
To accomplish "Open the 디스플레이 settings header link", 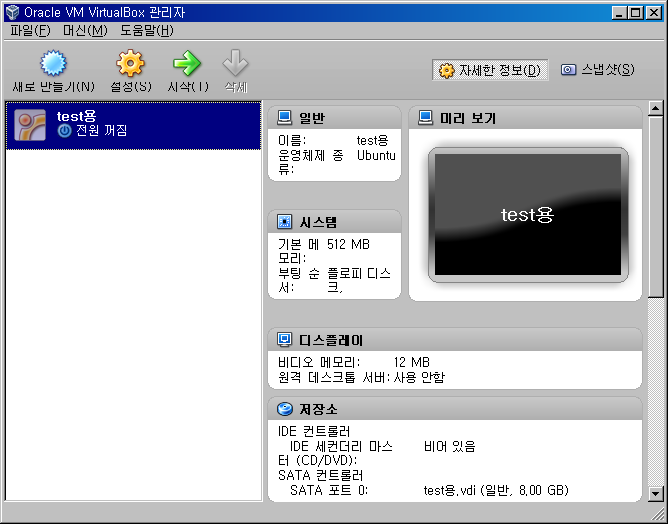I will [x=331, y=340].
